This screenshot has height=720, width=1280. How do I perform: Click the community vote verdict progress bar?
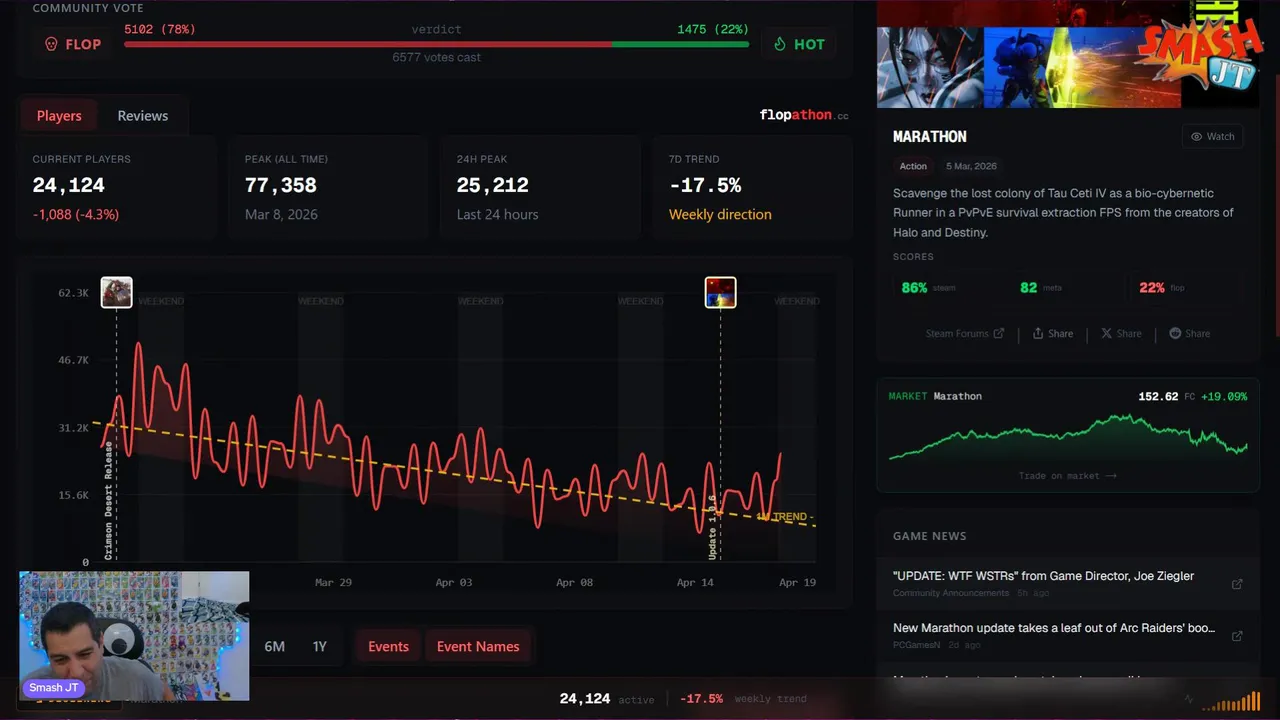tap(436, 44)
